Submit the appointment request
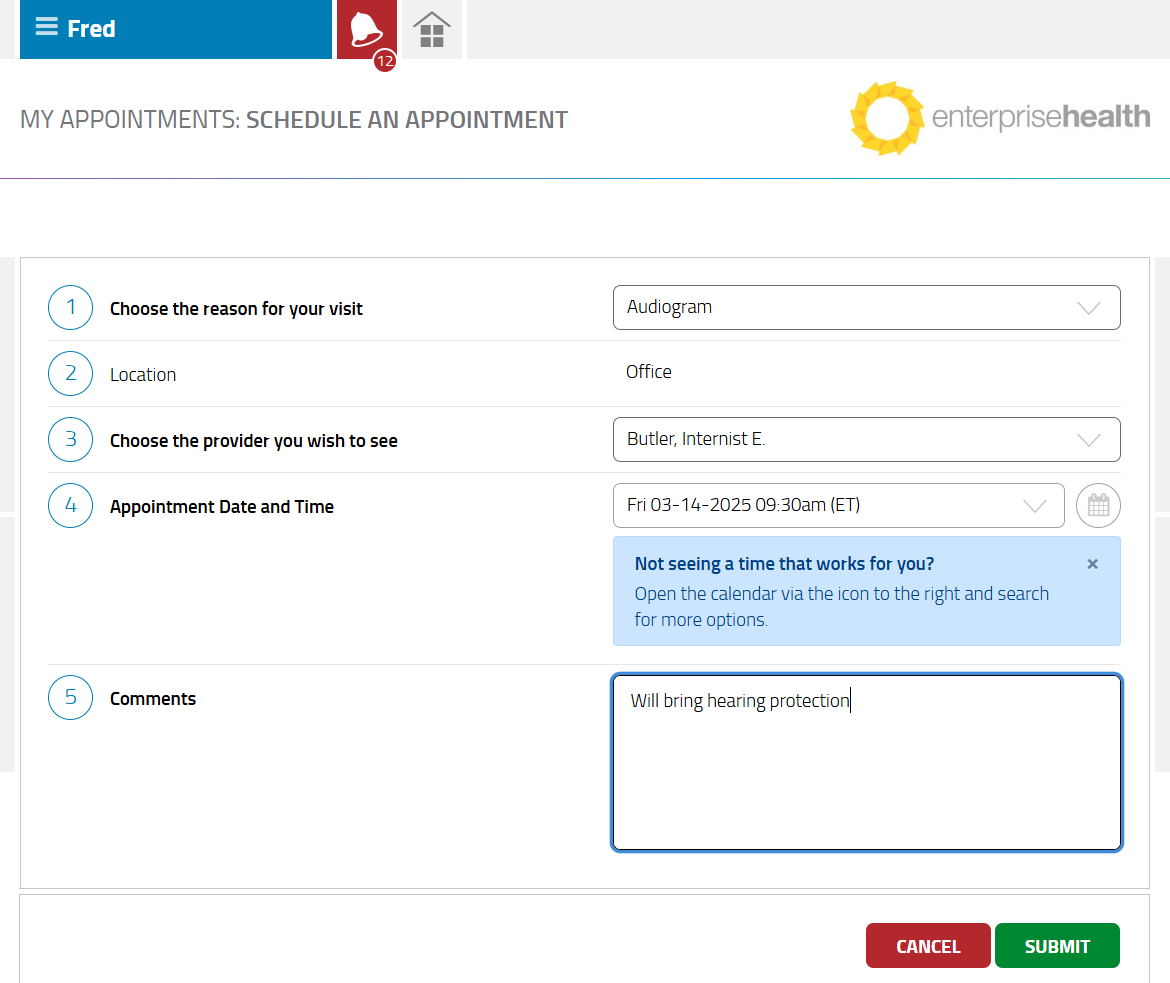 tap(1057, 946)
